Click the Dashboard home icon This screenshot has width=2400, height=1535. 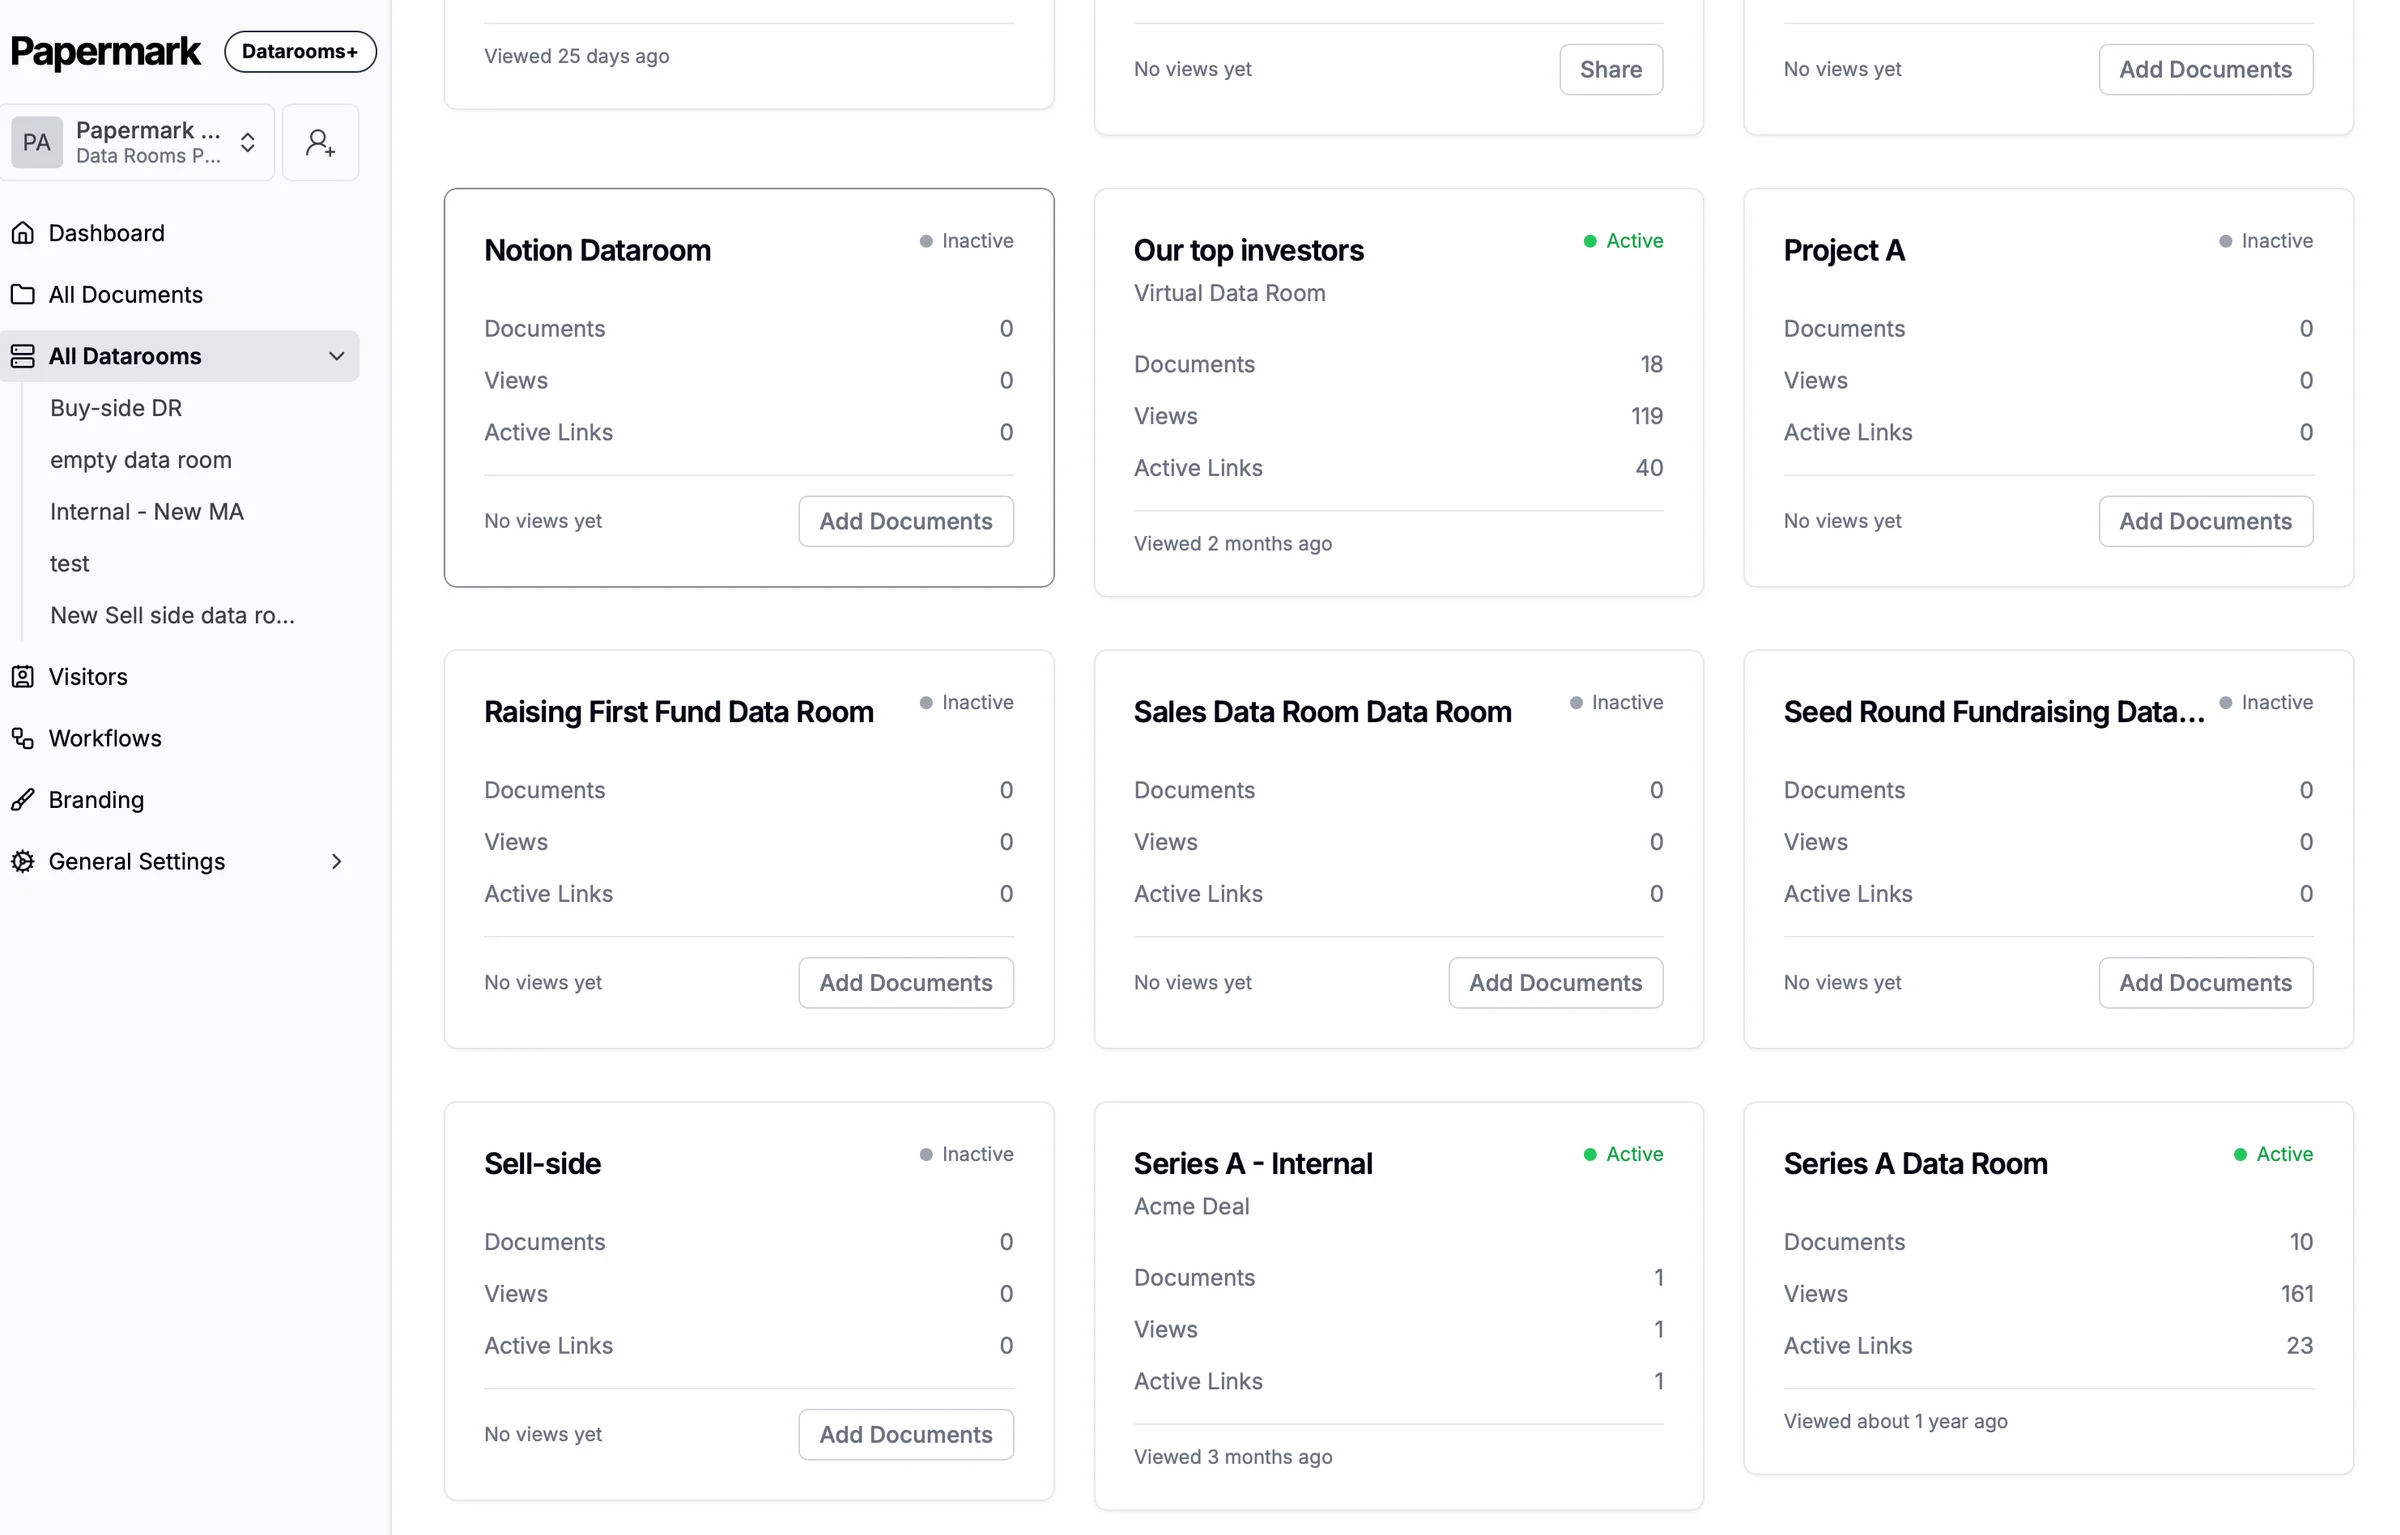[22, 233]
